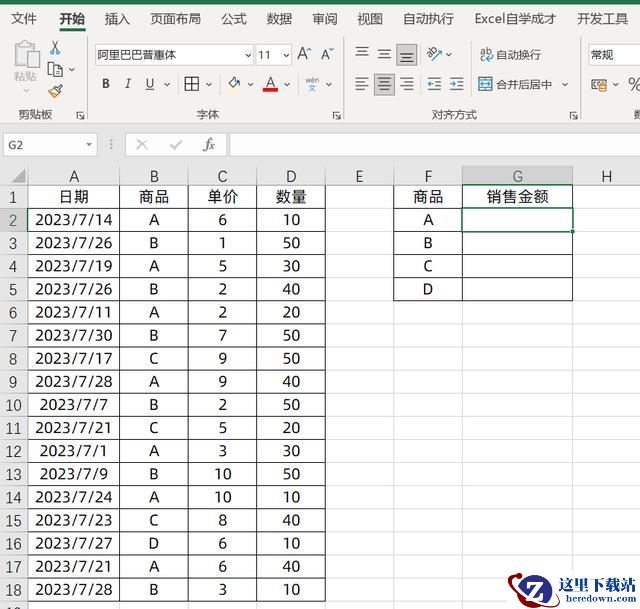Open Name Box dropdown arrow
The height and width of the screenshot is (609, 640).
click(x=89, y=144)
